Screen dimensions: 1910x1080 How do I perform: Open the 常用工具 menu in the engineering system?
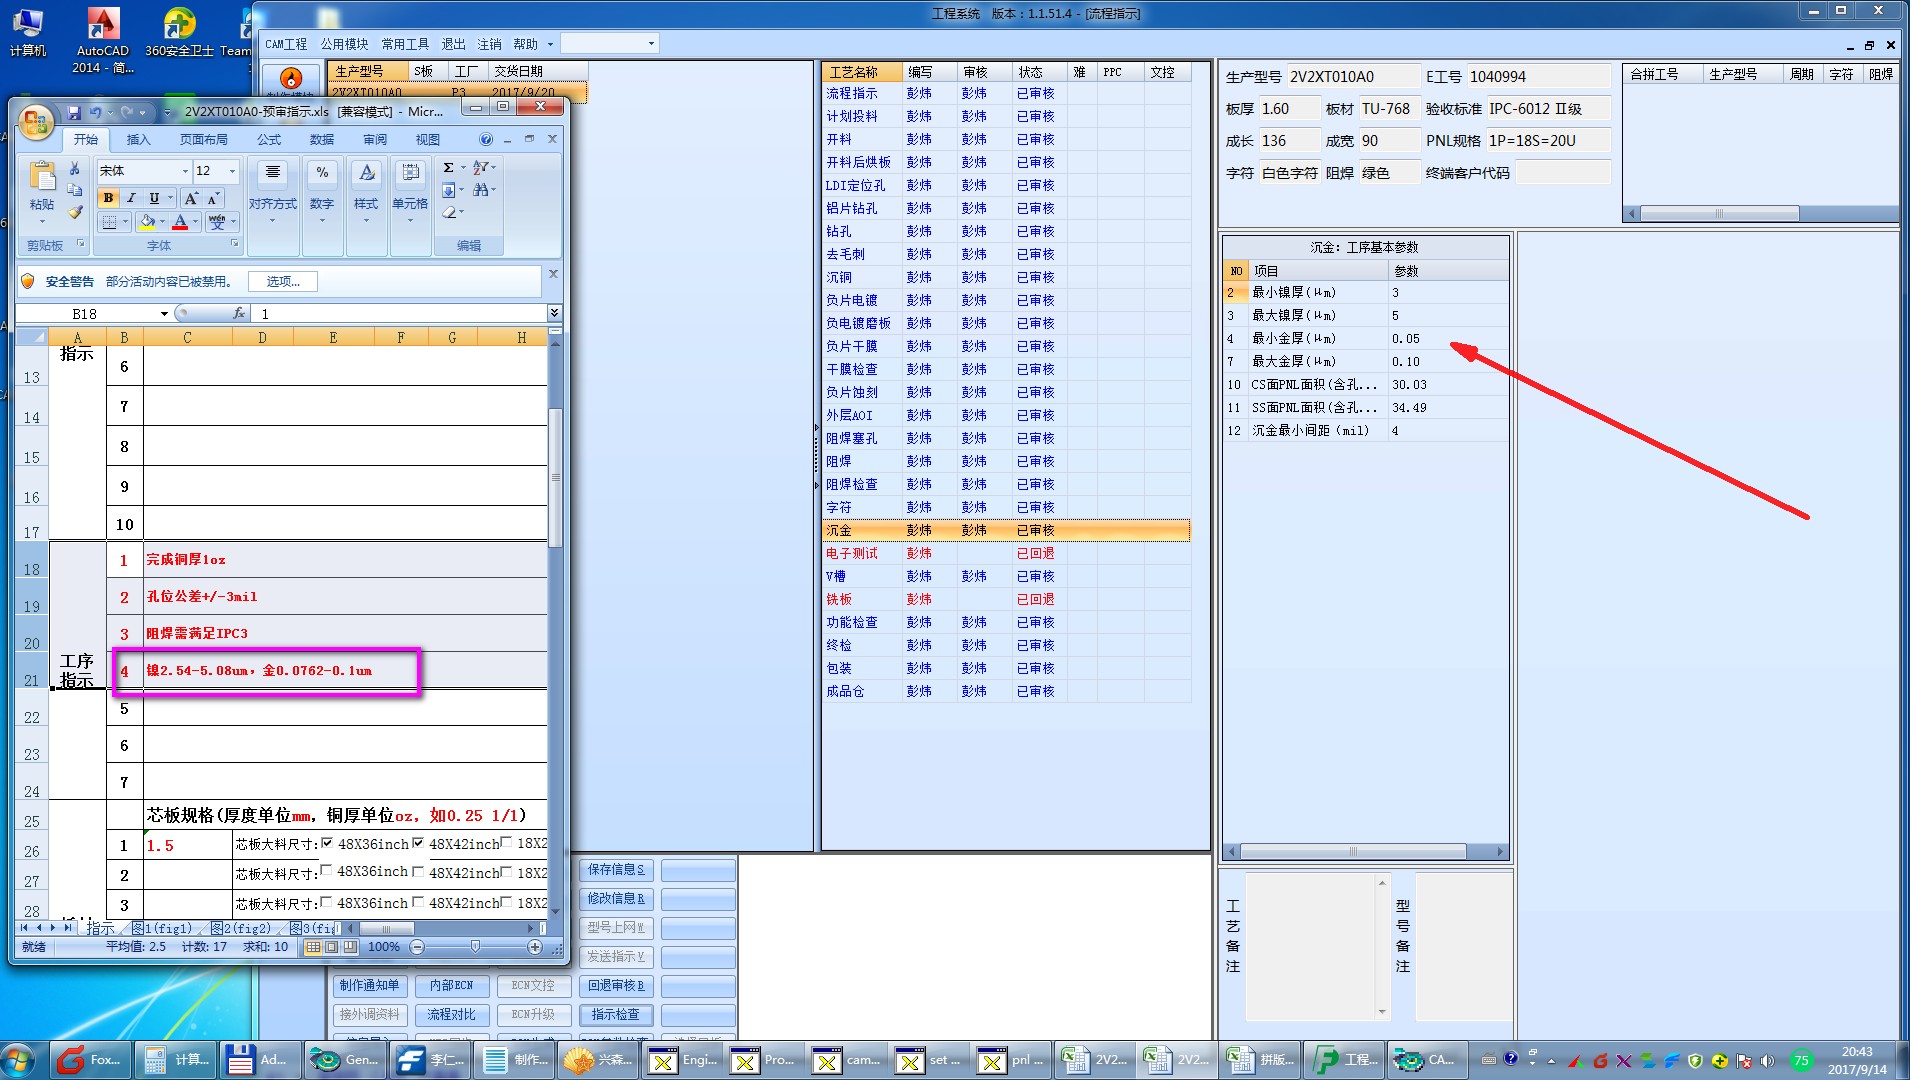click(405, 44)
